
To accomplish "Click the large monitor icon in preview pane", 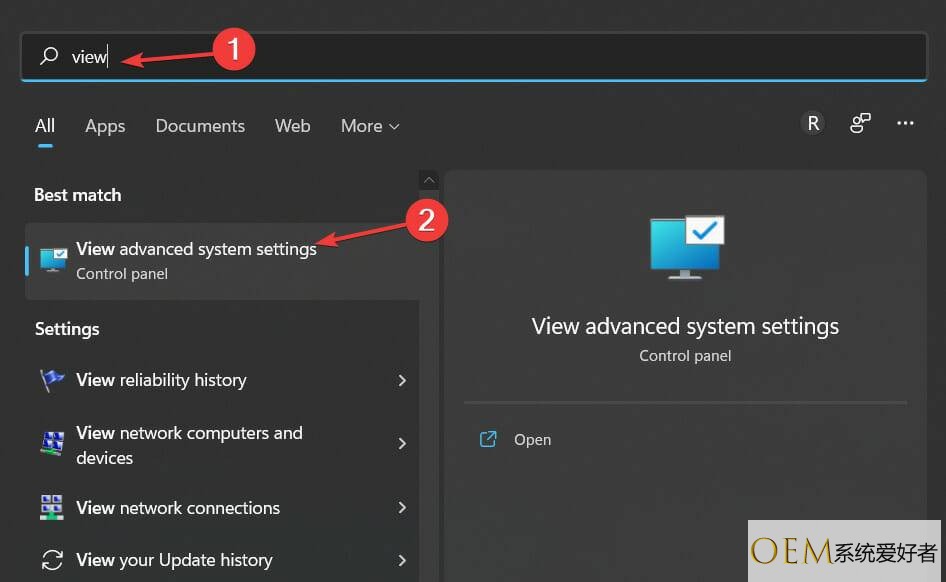I will pyautogui.click(x=686, y=246).
